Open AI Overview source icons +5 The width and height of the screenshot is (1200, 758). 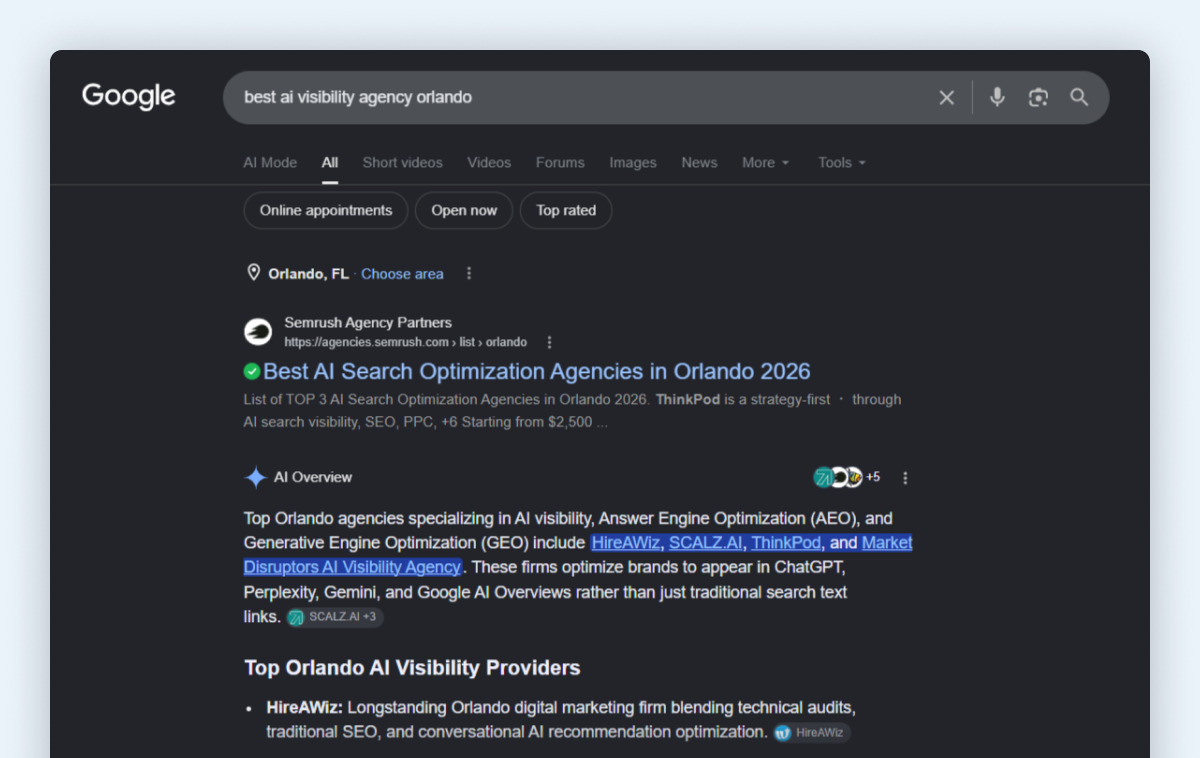pos(846,477)
